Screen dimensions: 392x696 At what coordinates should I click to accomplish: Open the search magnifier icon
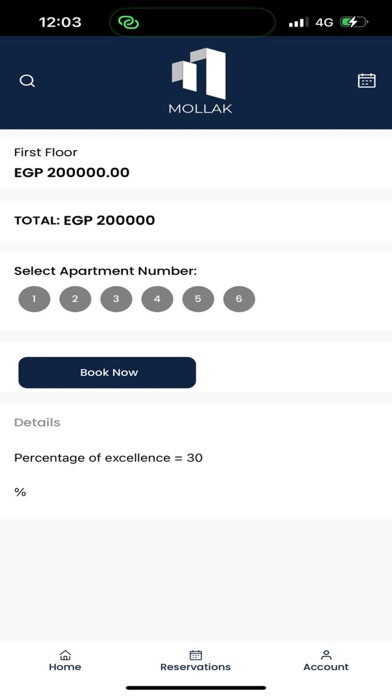[x=27, y=81]
